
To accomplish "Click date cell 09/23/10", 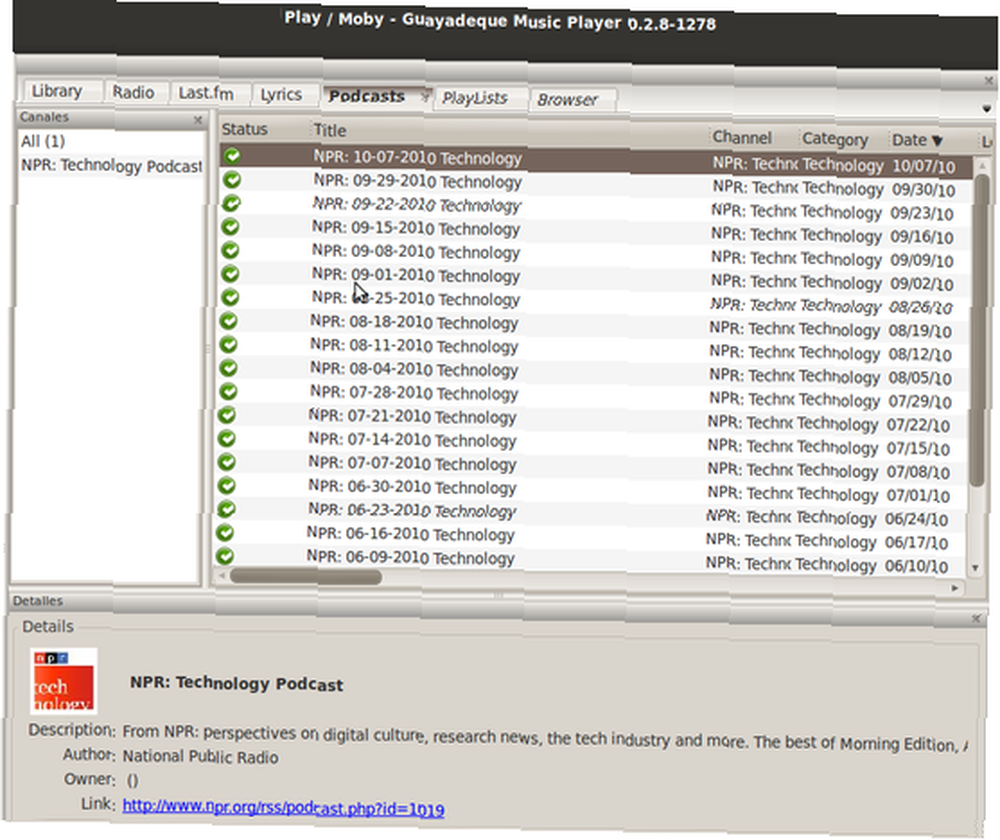I will (922, 214).
